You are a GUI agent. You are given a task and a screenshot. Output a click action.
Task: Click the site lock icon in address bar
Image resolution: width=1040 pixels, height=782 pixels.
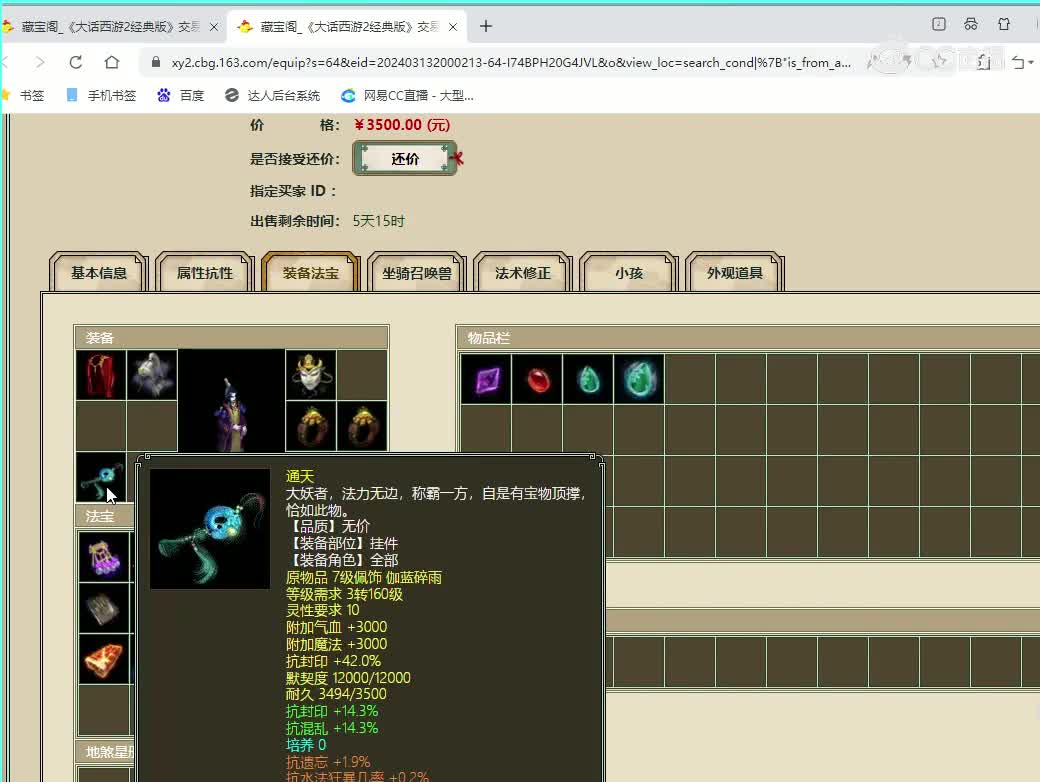pyautogui.click(x=156, y=62)
